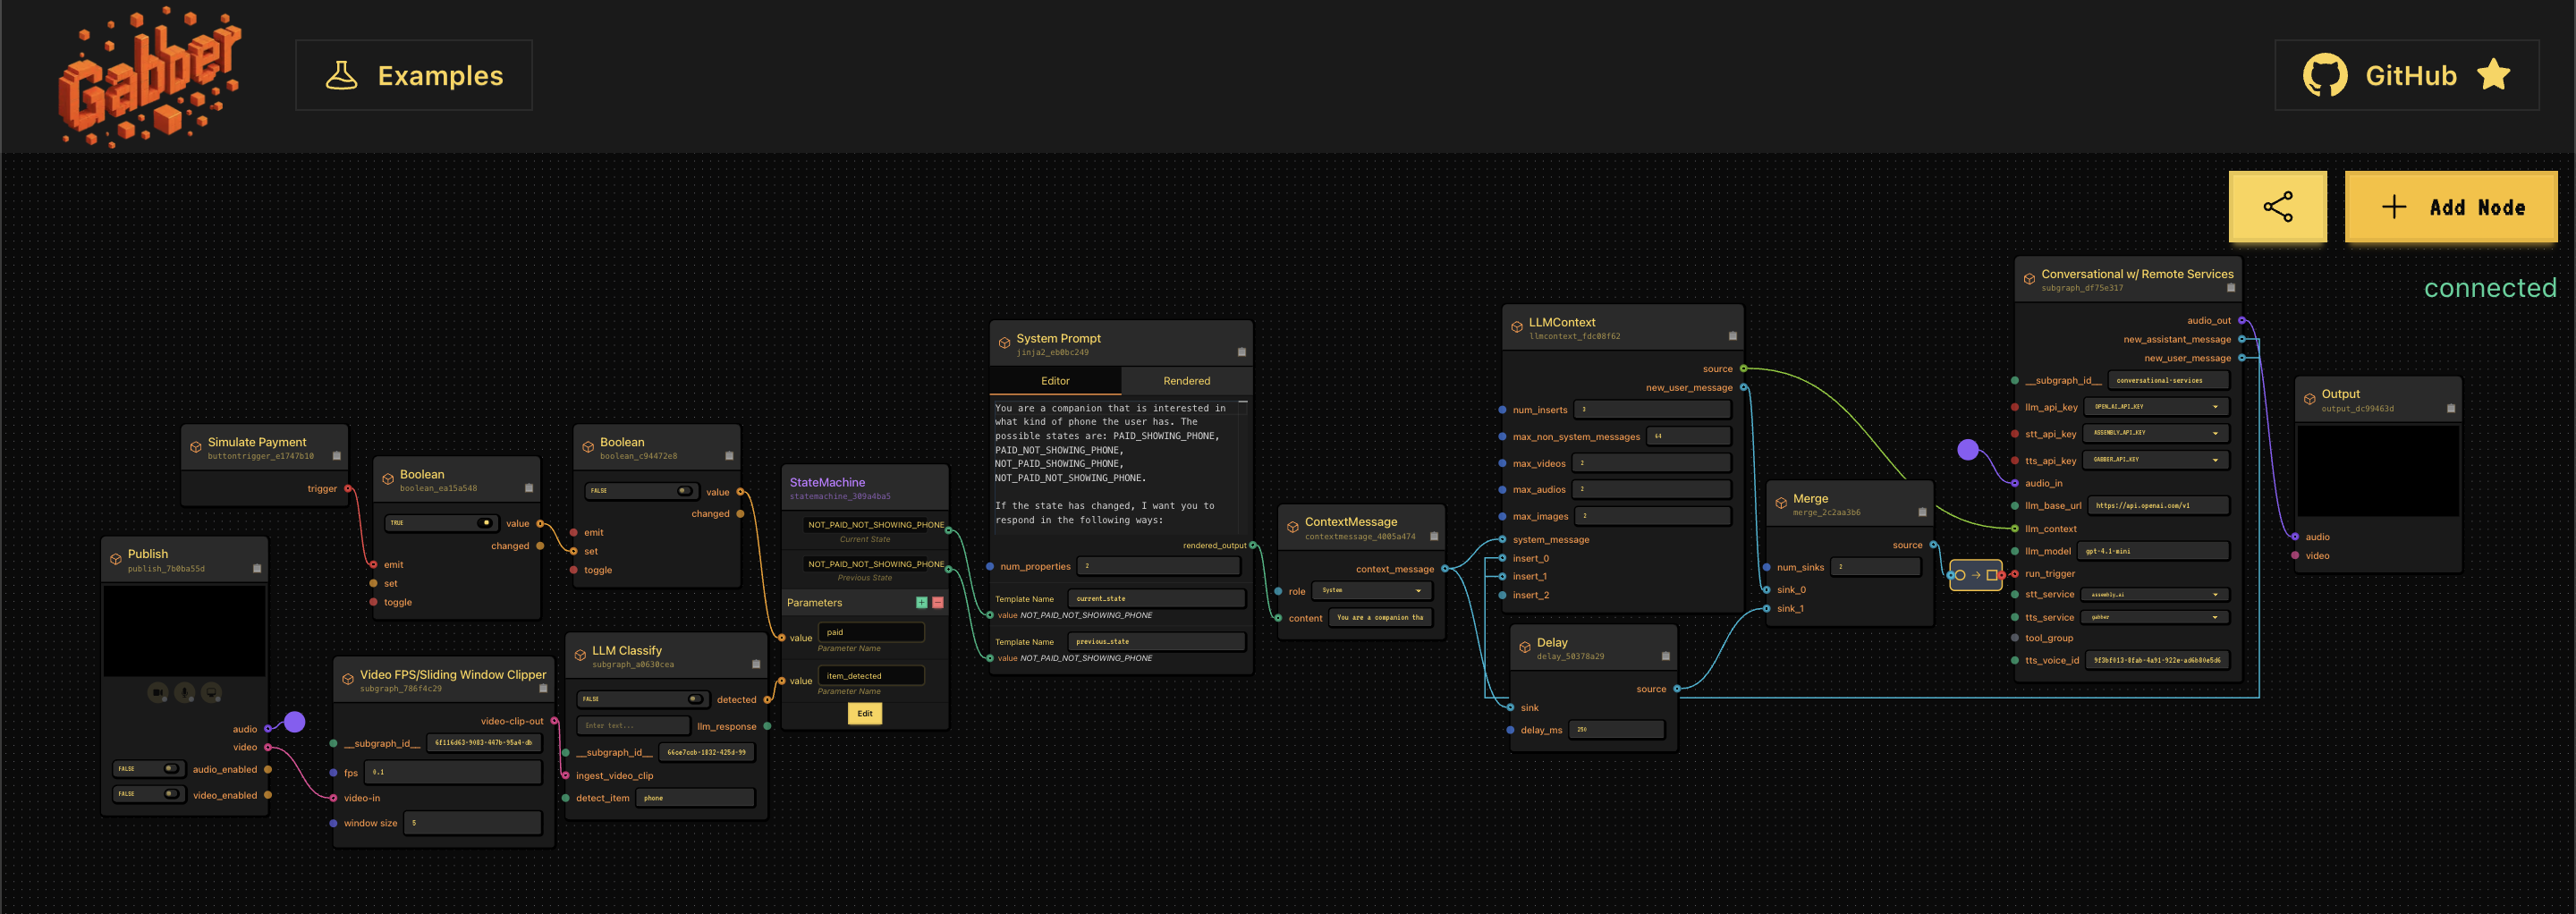Open the tts_service dropdown
The image size is (2576, 914).
(2155, 617)
